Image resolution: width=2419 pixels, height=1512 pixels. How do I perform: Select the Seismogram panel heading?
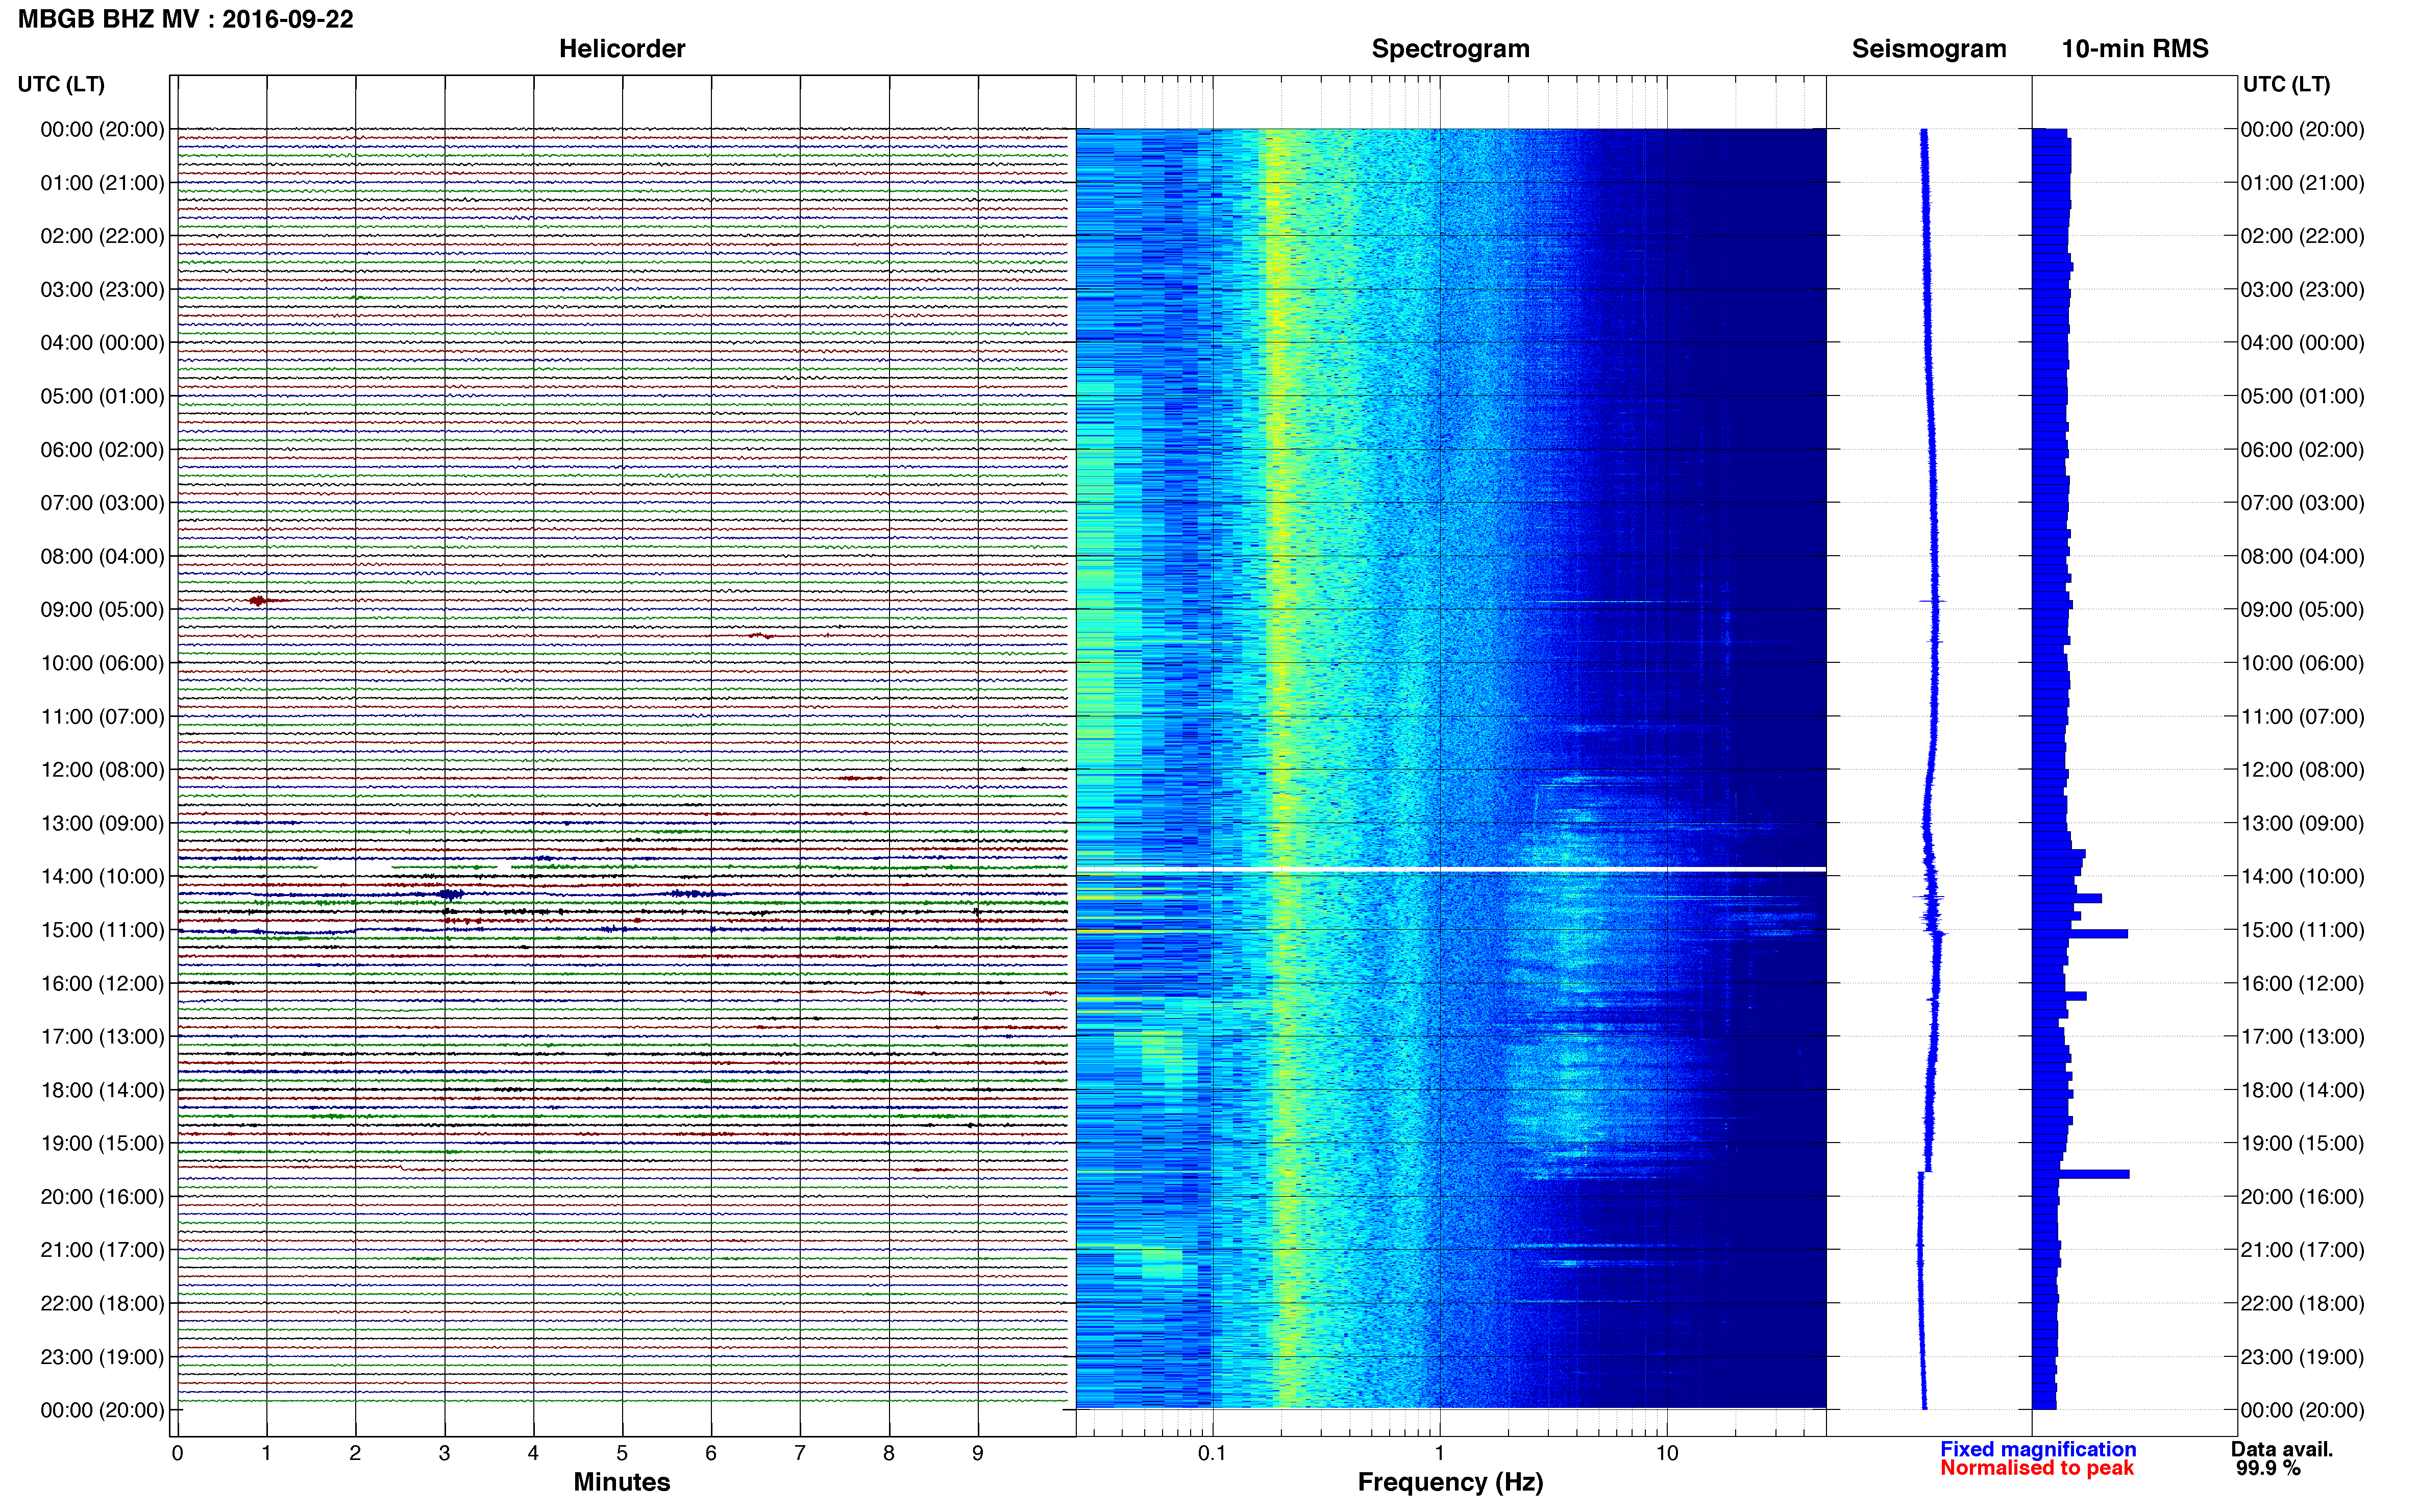click(1929, 49)
